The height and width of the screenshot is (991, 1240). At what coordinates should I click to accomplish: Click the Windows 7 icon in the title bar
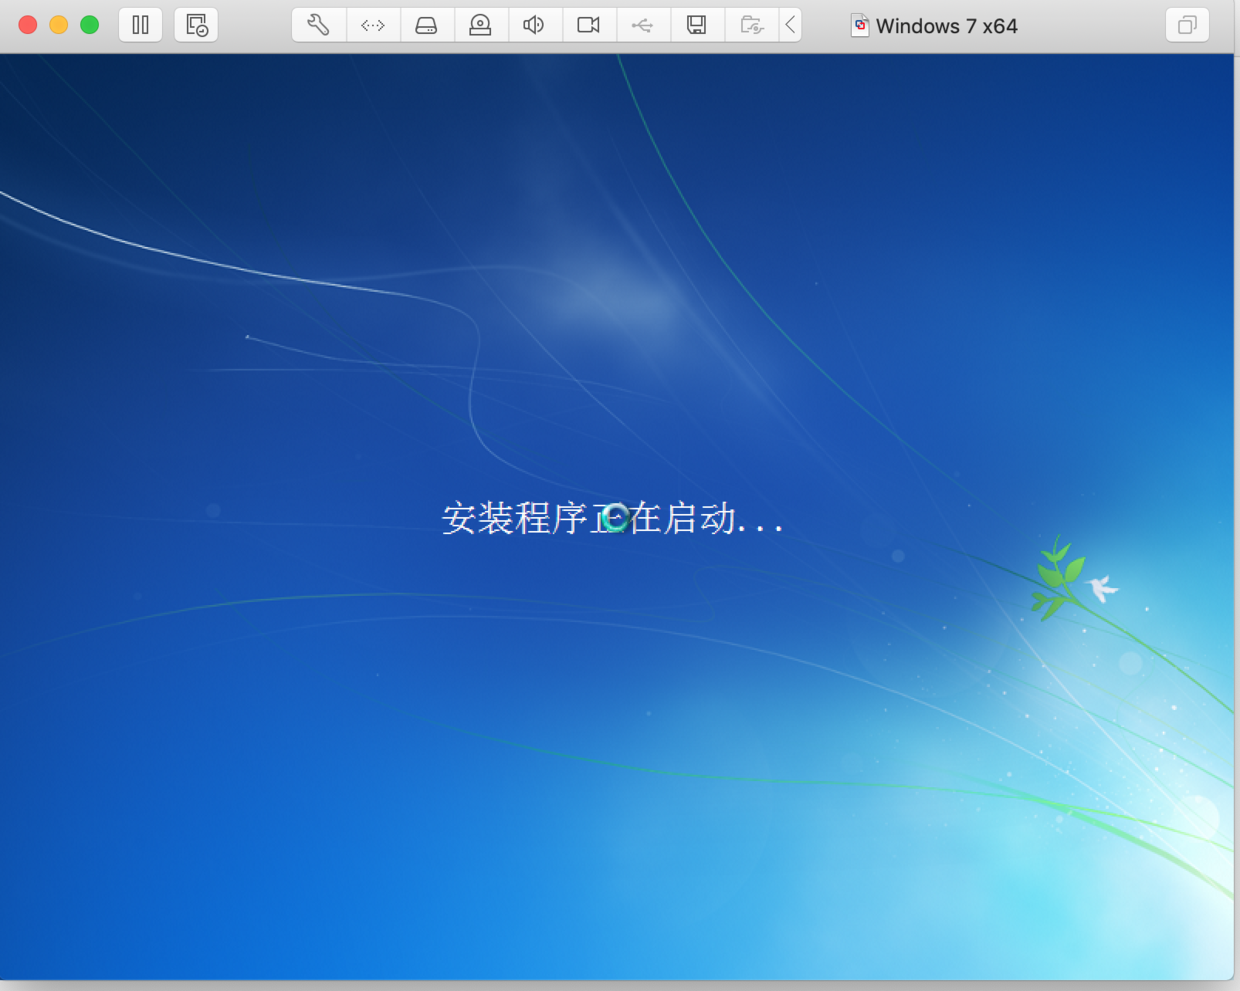(x=860, y=25)
